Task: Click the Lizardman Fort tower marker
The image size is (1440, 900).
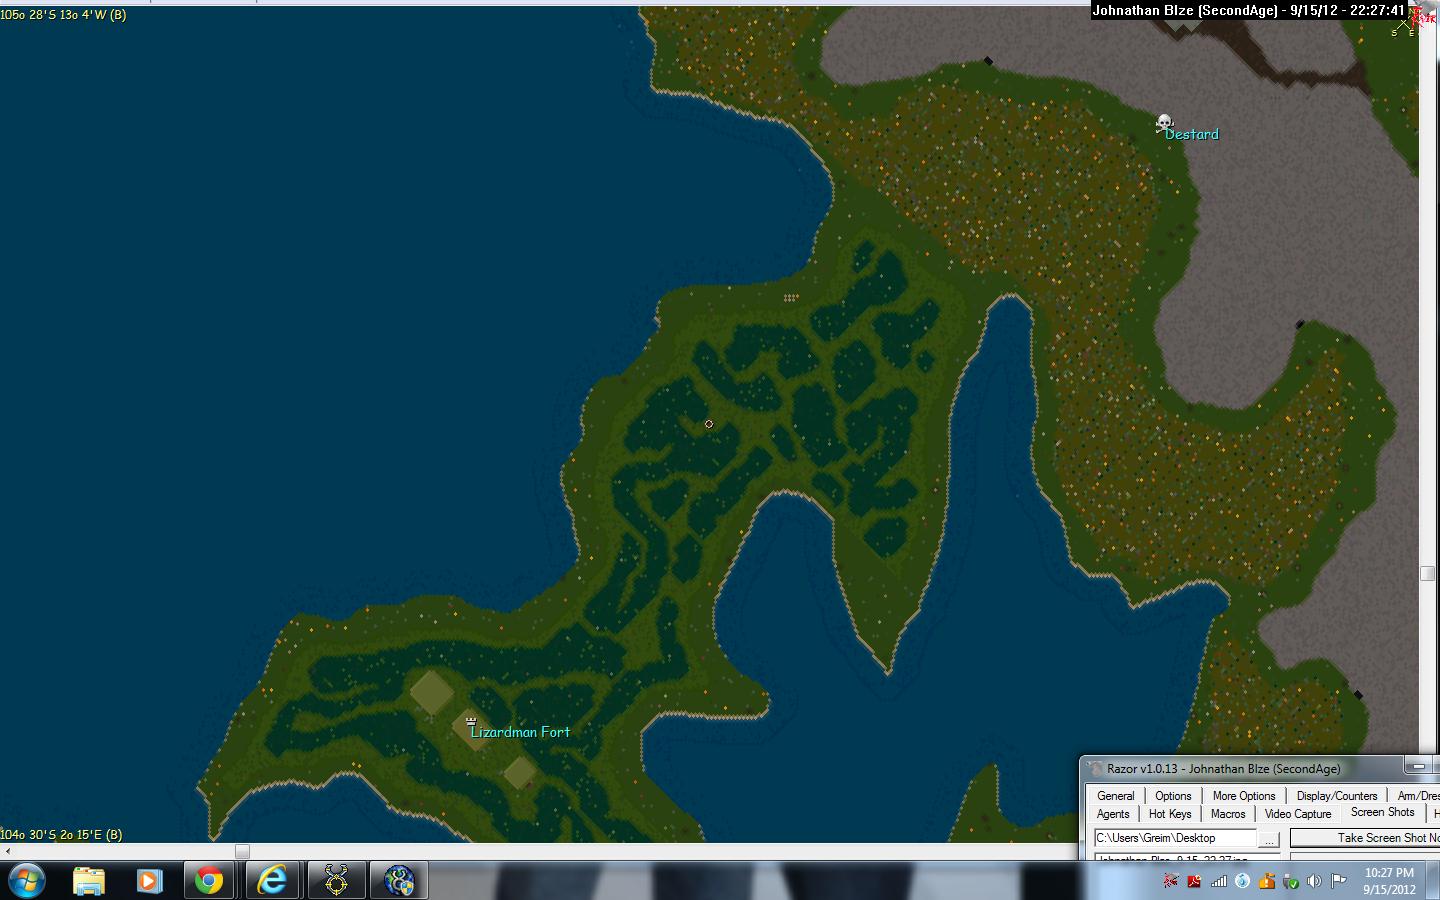Action: pos(471,720)
